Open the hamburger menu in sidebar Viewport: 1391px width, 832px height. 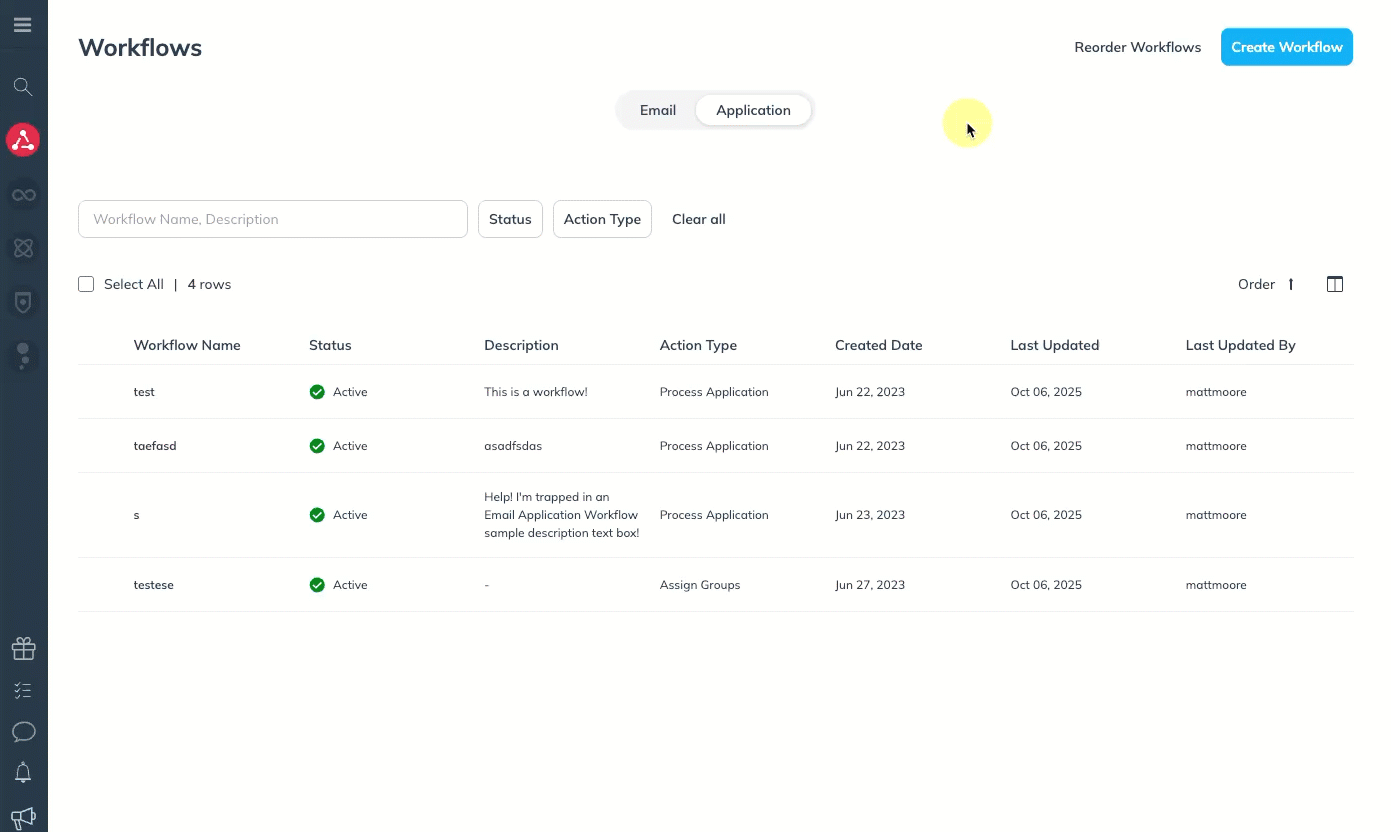pos(22,25)
